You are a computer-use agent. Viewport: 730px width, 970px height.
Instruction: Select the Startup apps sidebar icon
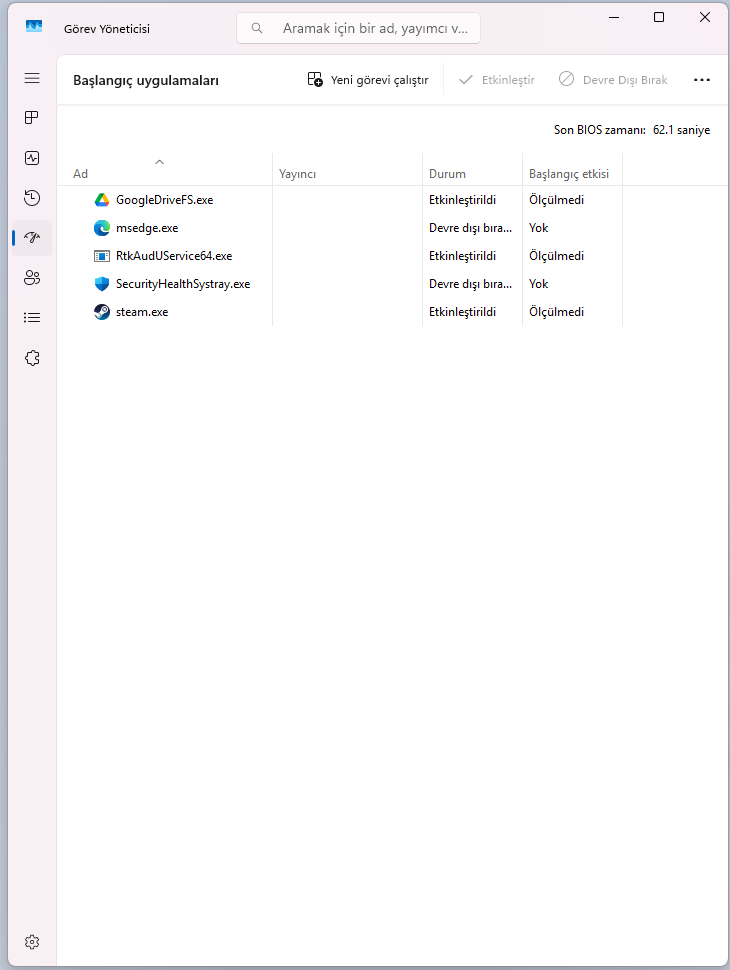(32, 238)
